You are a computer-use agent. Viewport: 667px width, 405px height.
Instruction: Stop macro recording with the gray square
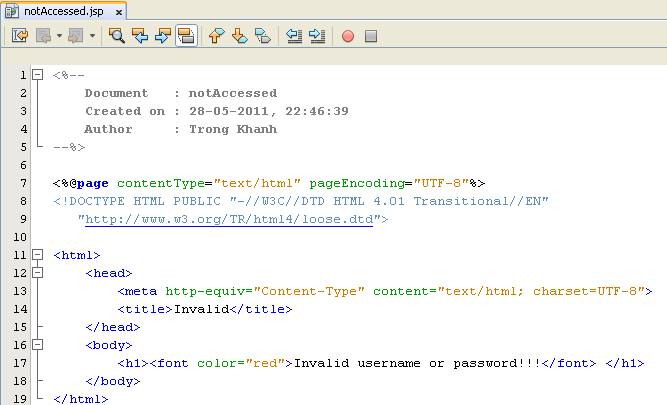tap(371, 36)
